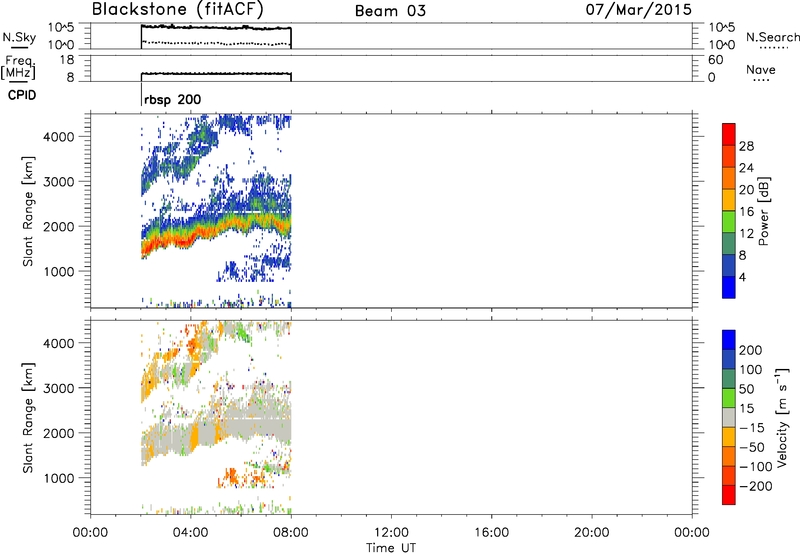Click the frequency trace line in the Freq panel

pyautogui.click(x=216, y=74)
